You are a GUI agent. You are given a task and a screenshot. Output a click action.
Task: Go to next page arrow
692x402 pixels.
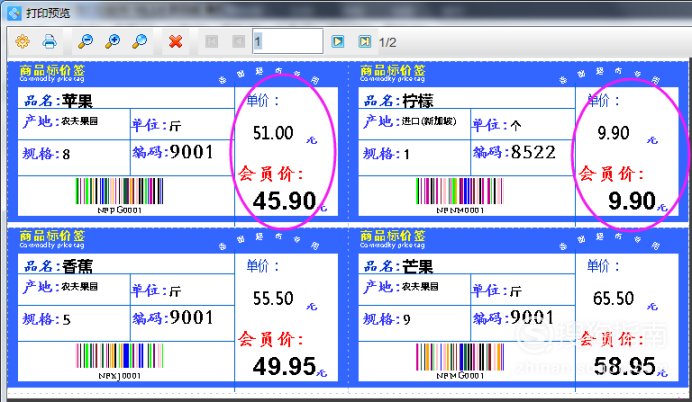coord(338,42)
